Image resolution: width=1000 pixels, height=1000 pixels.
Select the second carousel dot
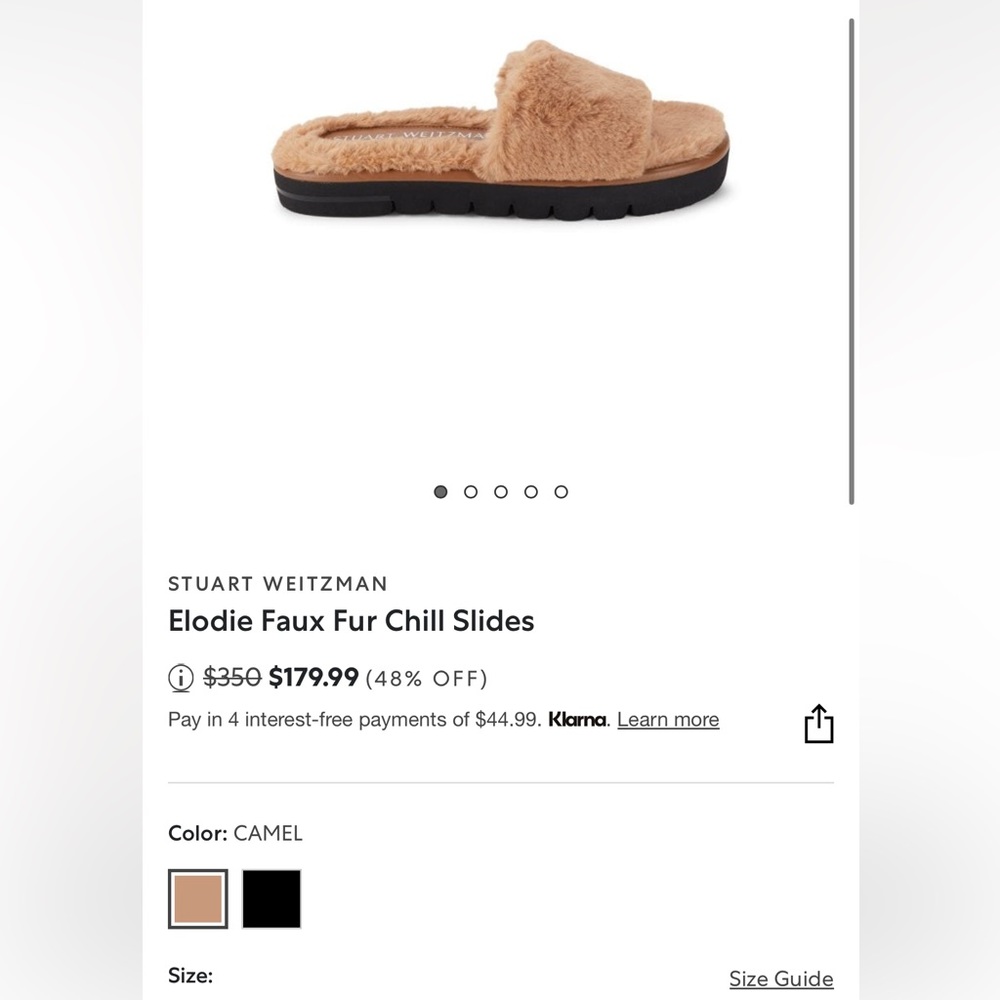point(470,492)
